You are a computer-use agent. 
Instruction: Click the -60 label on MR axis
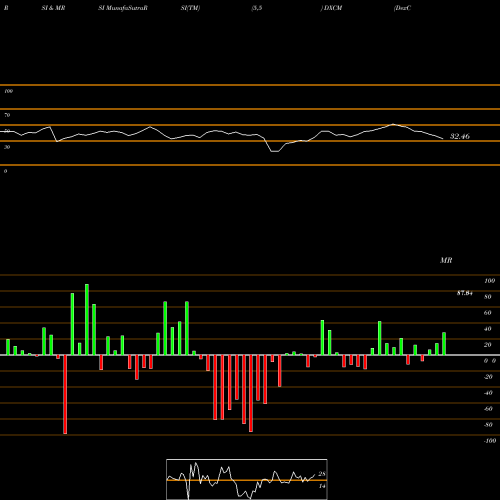pos(488,409)
